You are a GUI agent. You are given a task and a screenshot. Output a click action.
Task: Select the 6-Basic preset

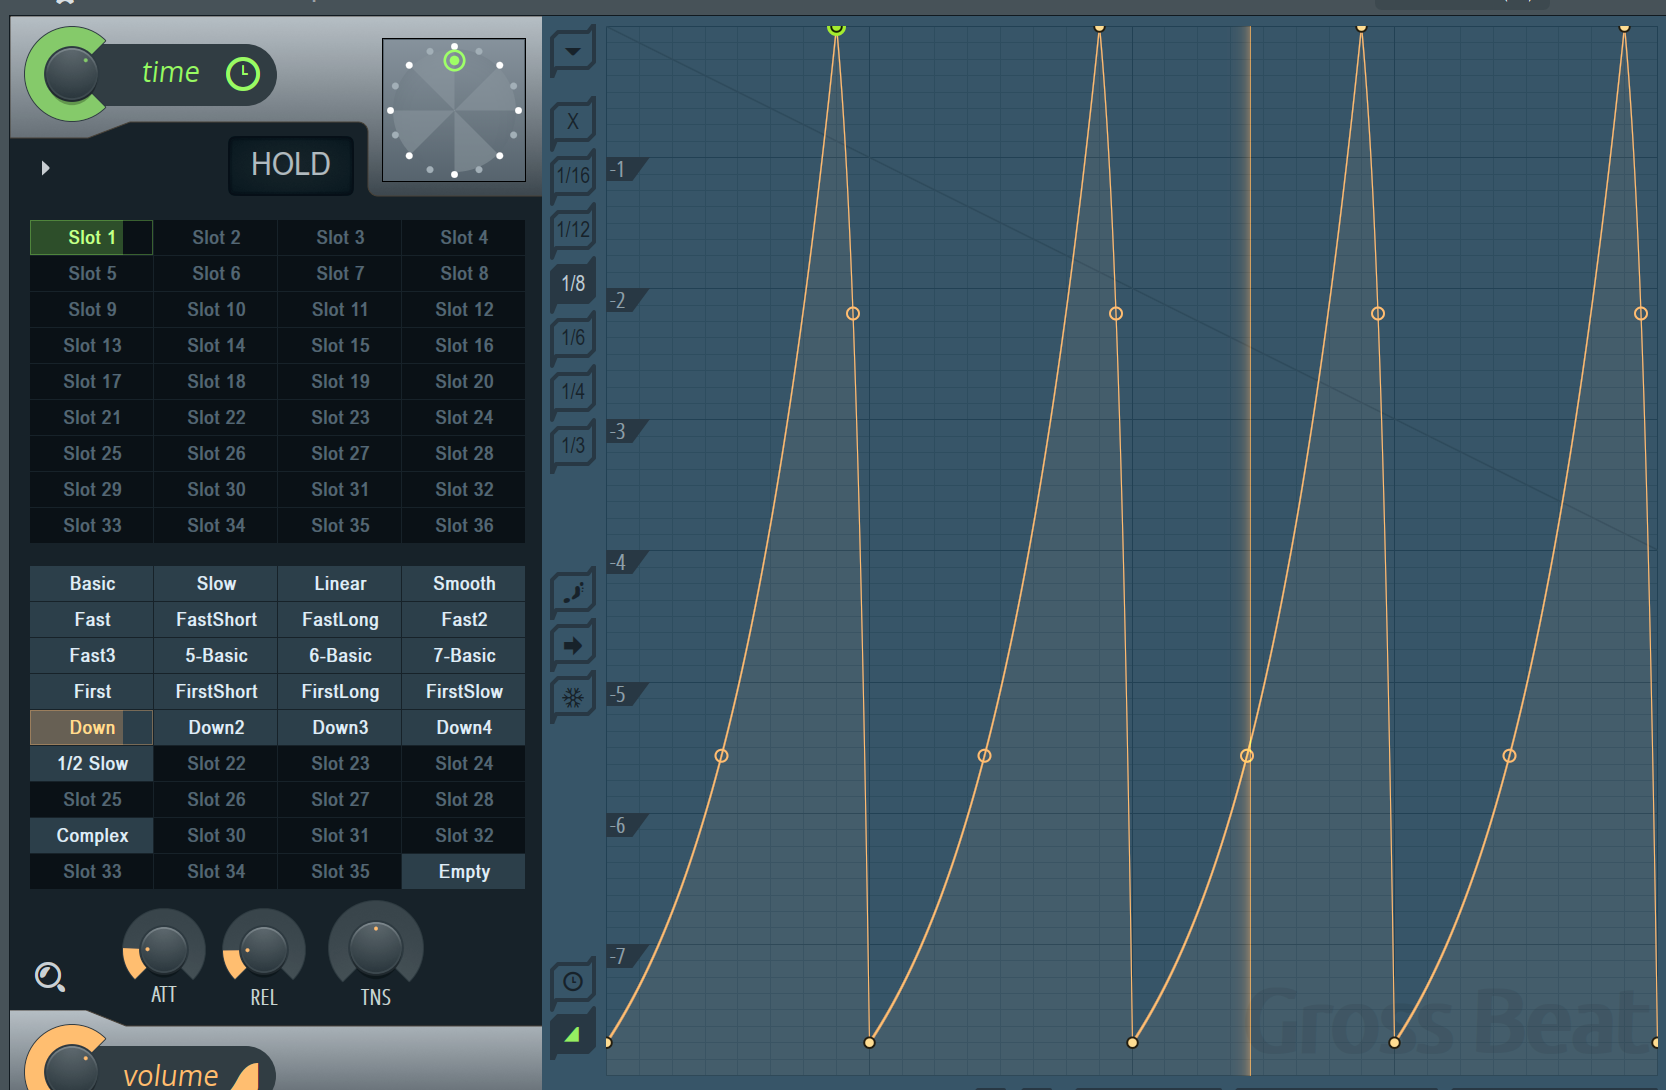click(340, 655)
